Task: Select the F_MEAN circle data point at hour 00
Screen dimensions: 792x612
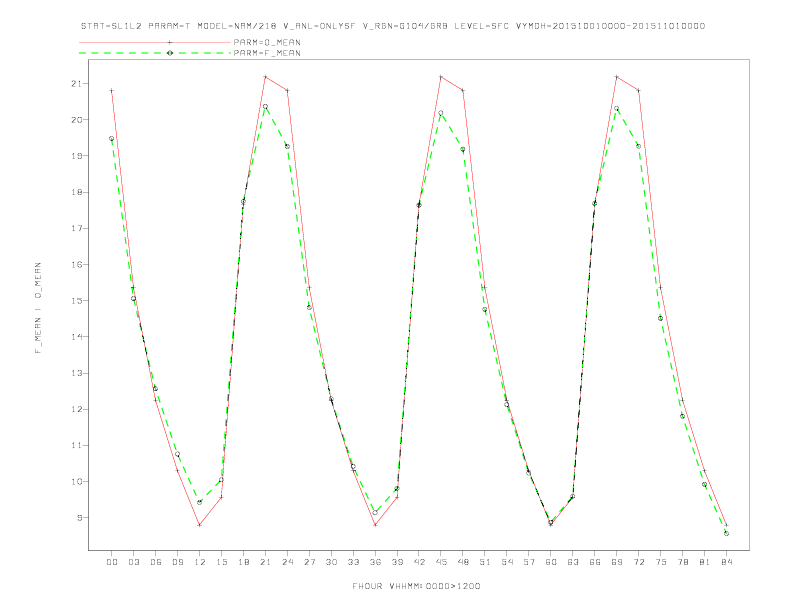Action: pos(112,138)
